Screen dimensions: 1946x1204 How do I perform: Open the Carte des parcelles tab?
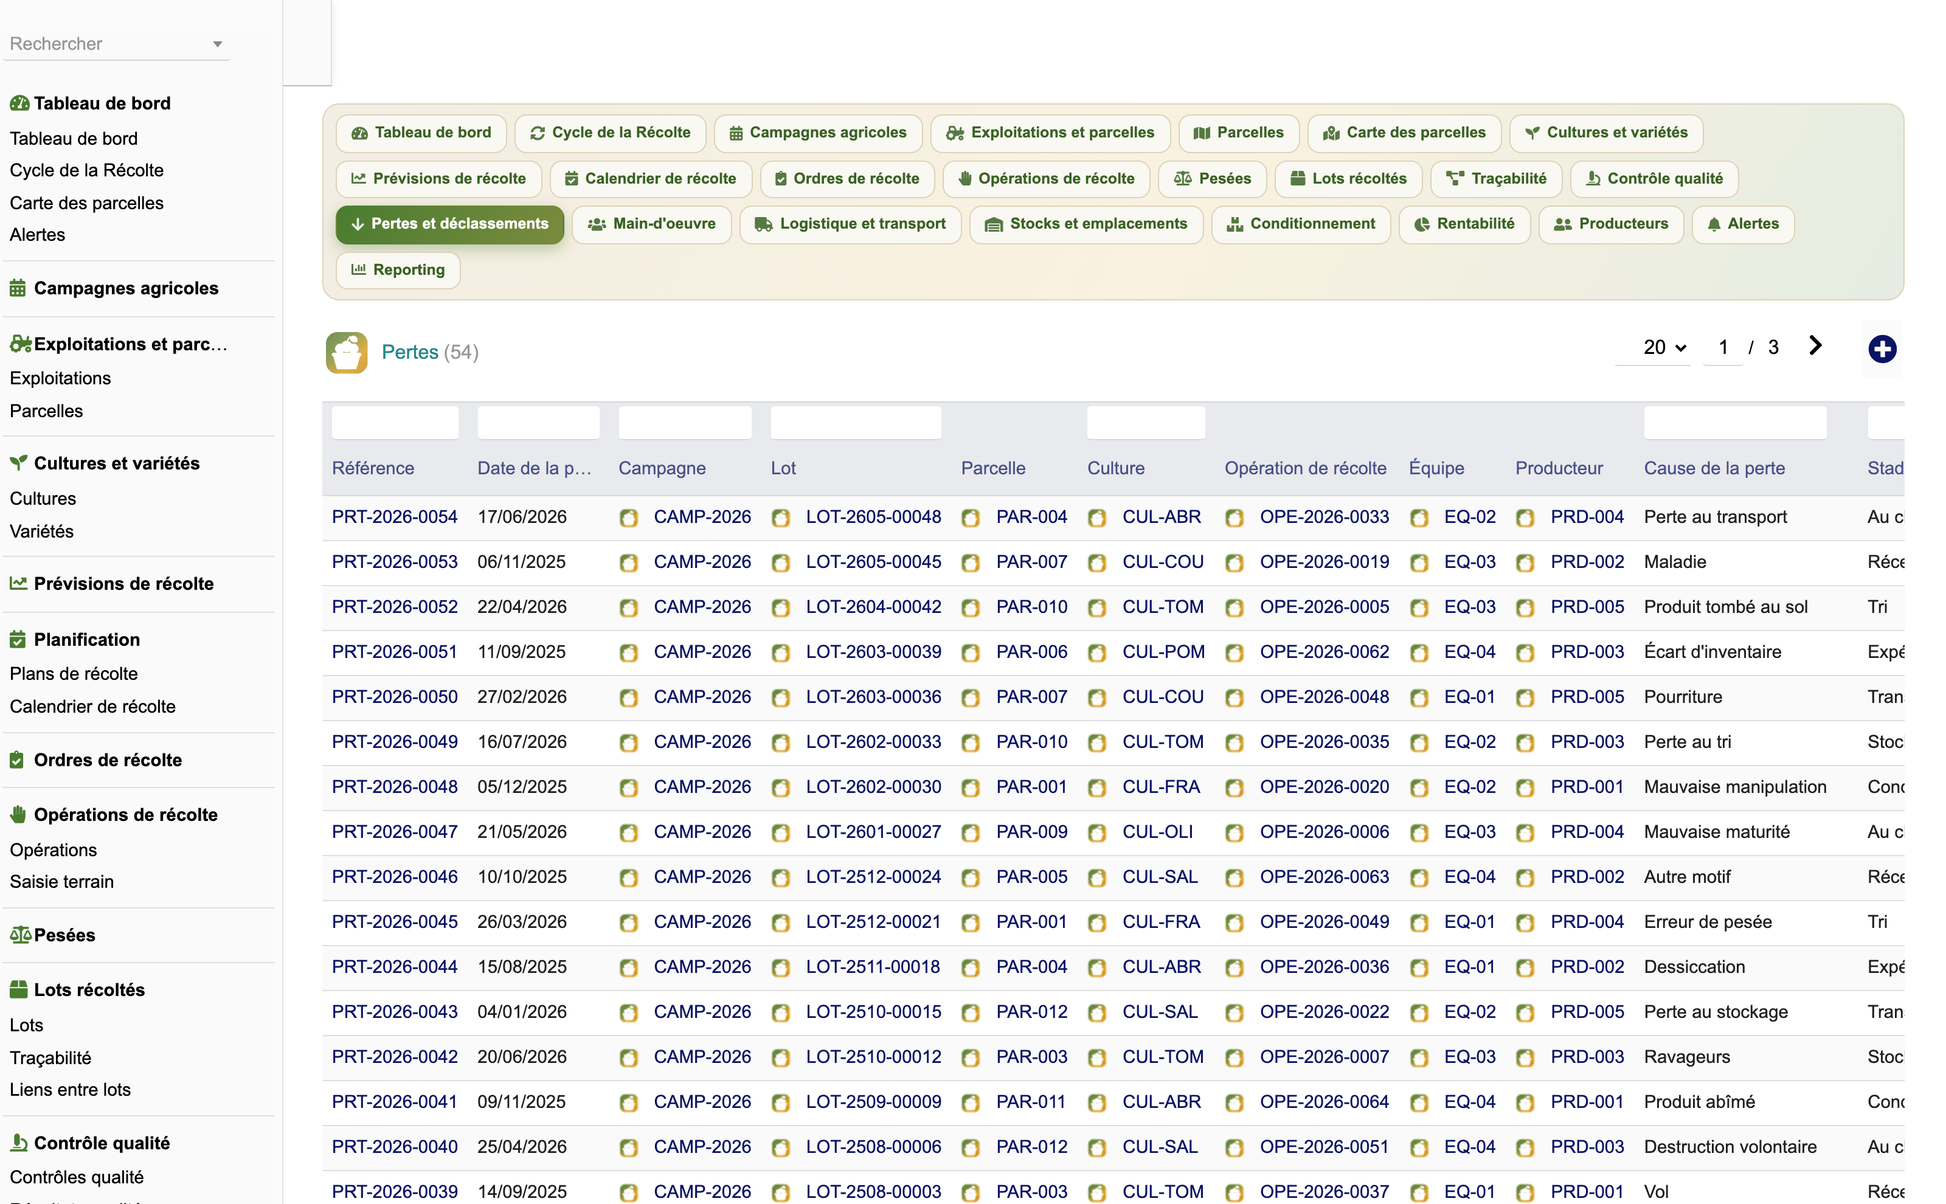tap(1404, 133)
